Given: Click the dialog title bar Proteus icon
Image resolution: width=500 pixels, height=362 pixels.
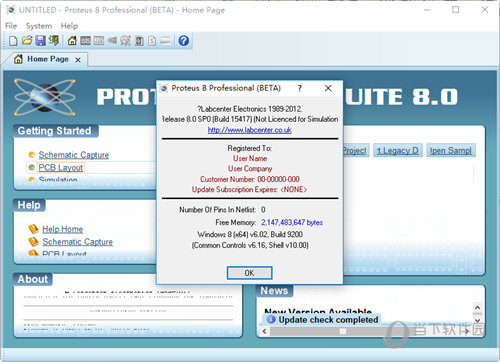Looking at the screenshot, I should [164, 88].
